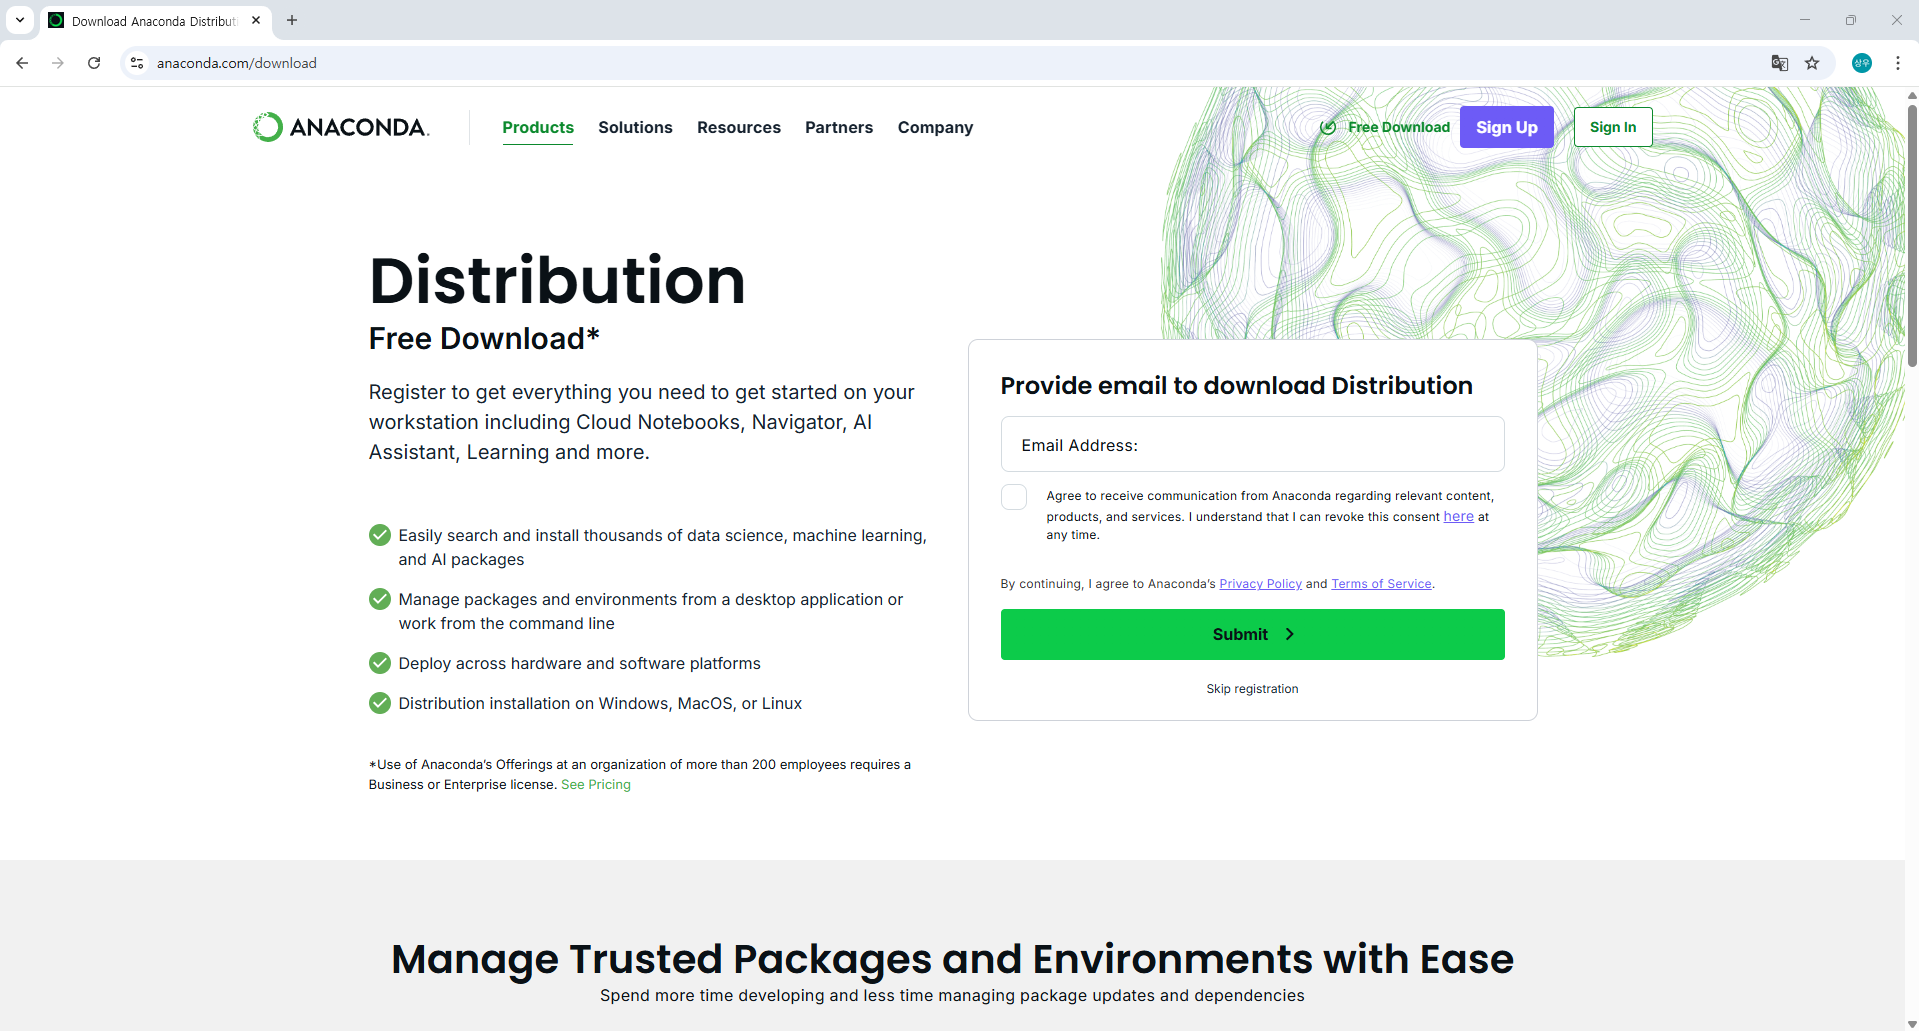
Task: Open the Resources menu
Action: coord(739,128)
